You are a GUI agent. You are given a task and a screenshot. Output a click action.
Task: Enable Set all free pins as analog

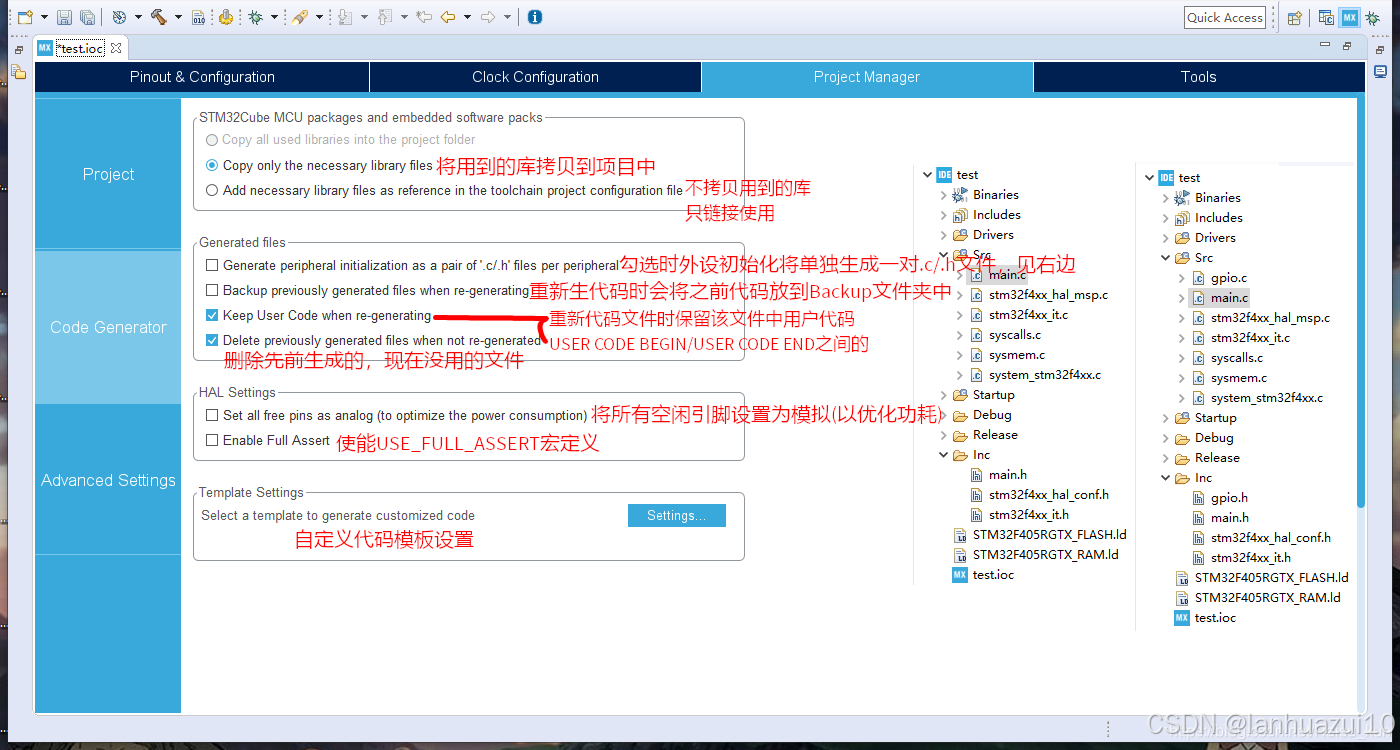click(x=212, y=415)
